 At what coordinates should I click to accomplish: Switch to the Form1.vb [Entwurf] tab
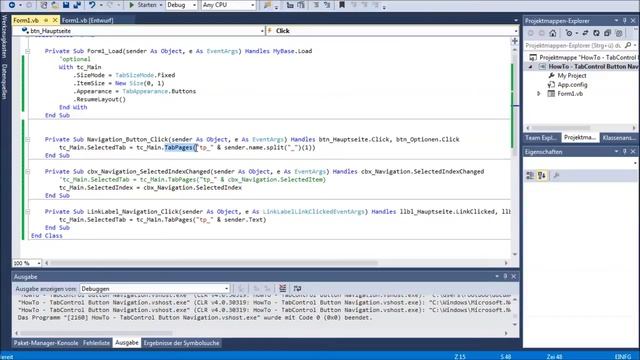click(87, 20)
